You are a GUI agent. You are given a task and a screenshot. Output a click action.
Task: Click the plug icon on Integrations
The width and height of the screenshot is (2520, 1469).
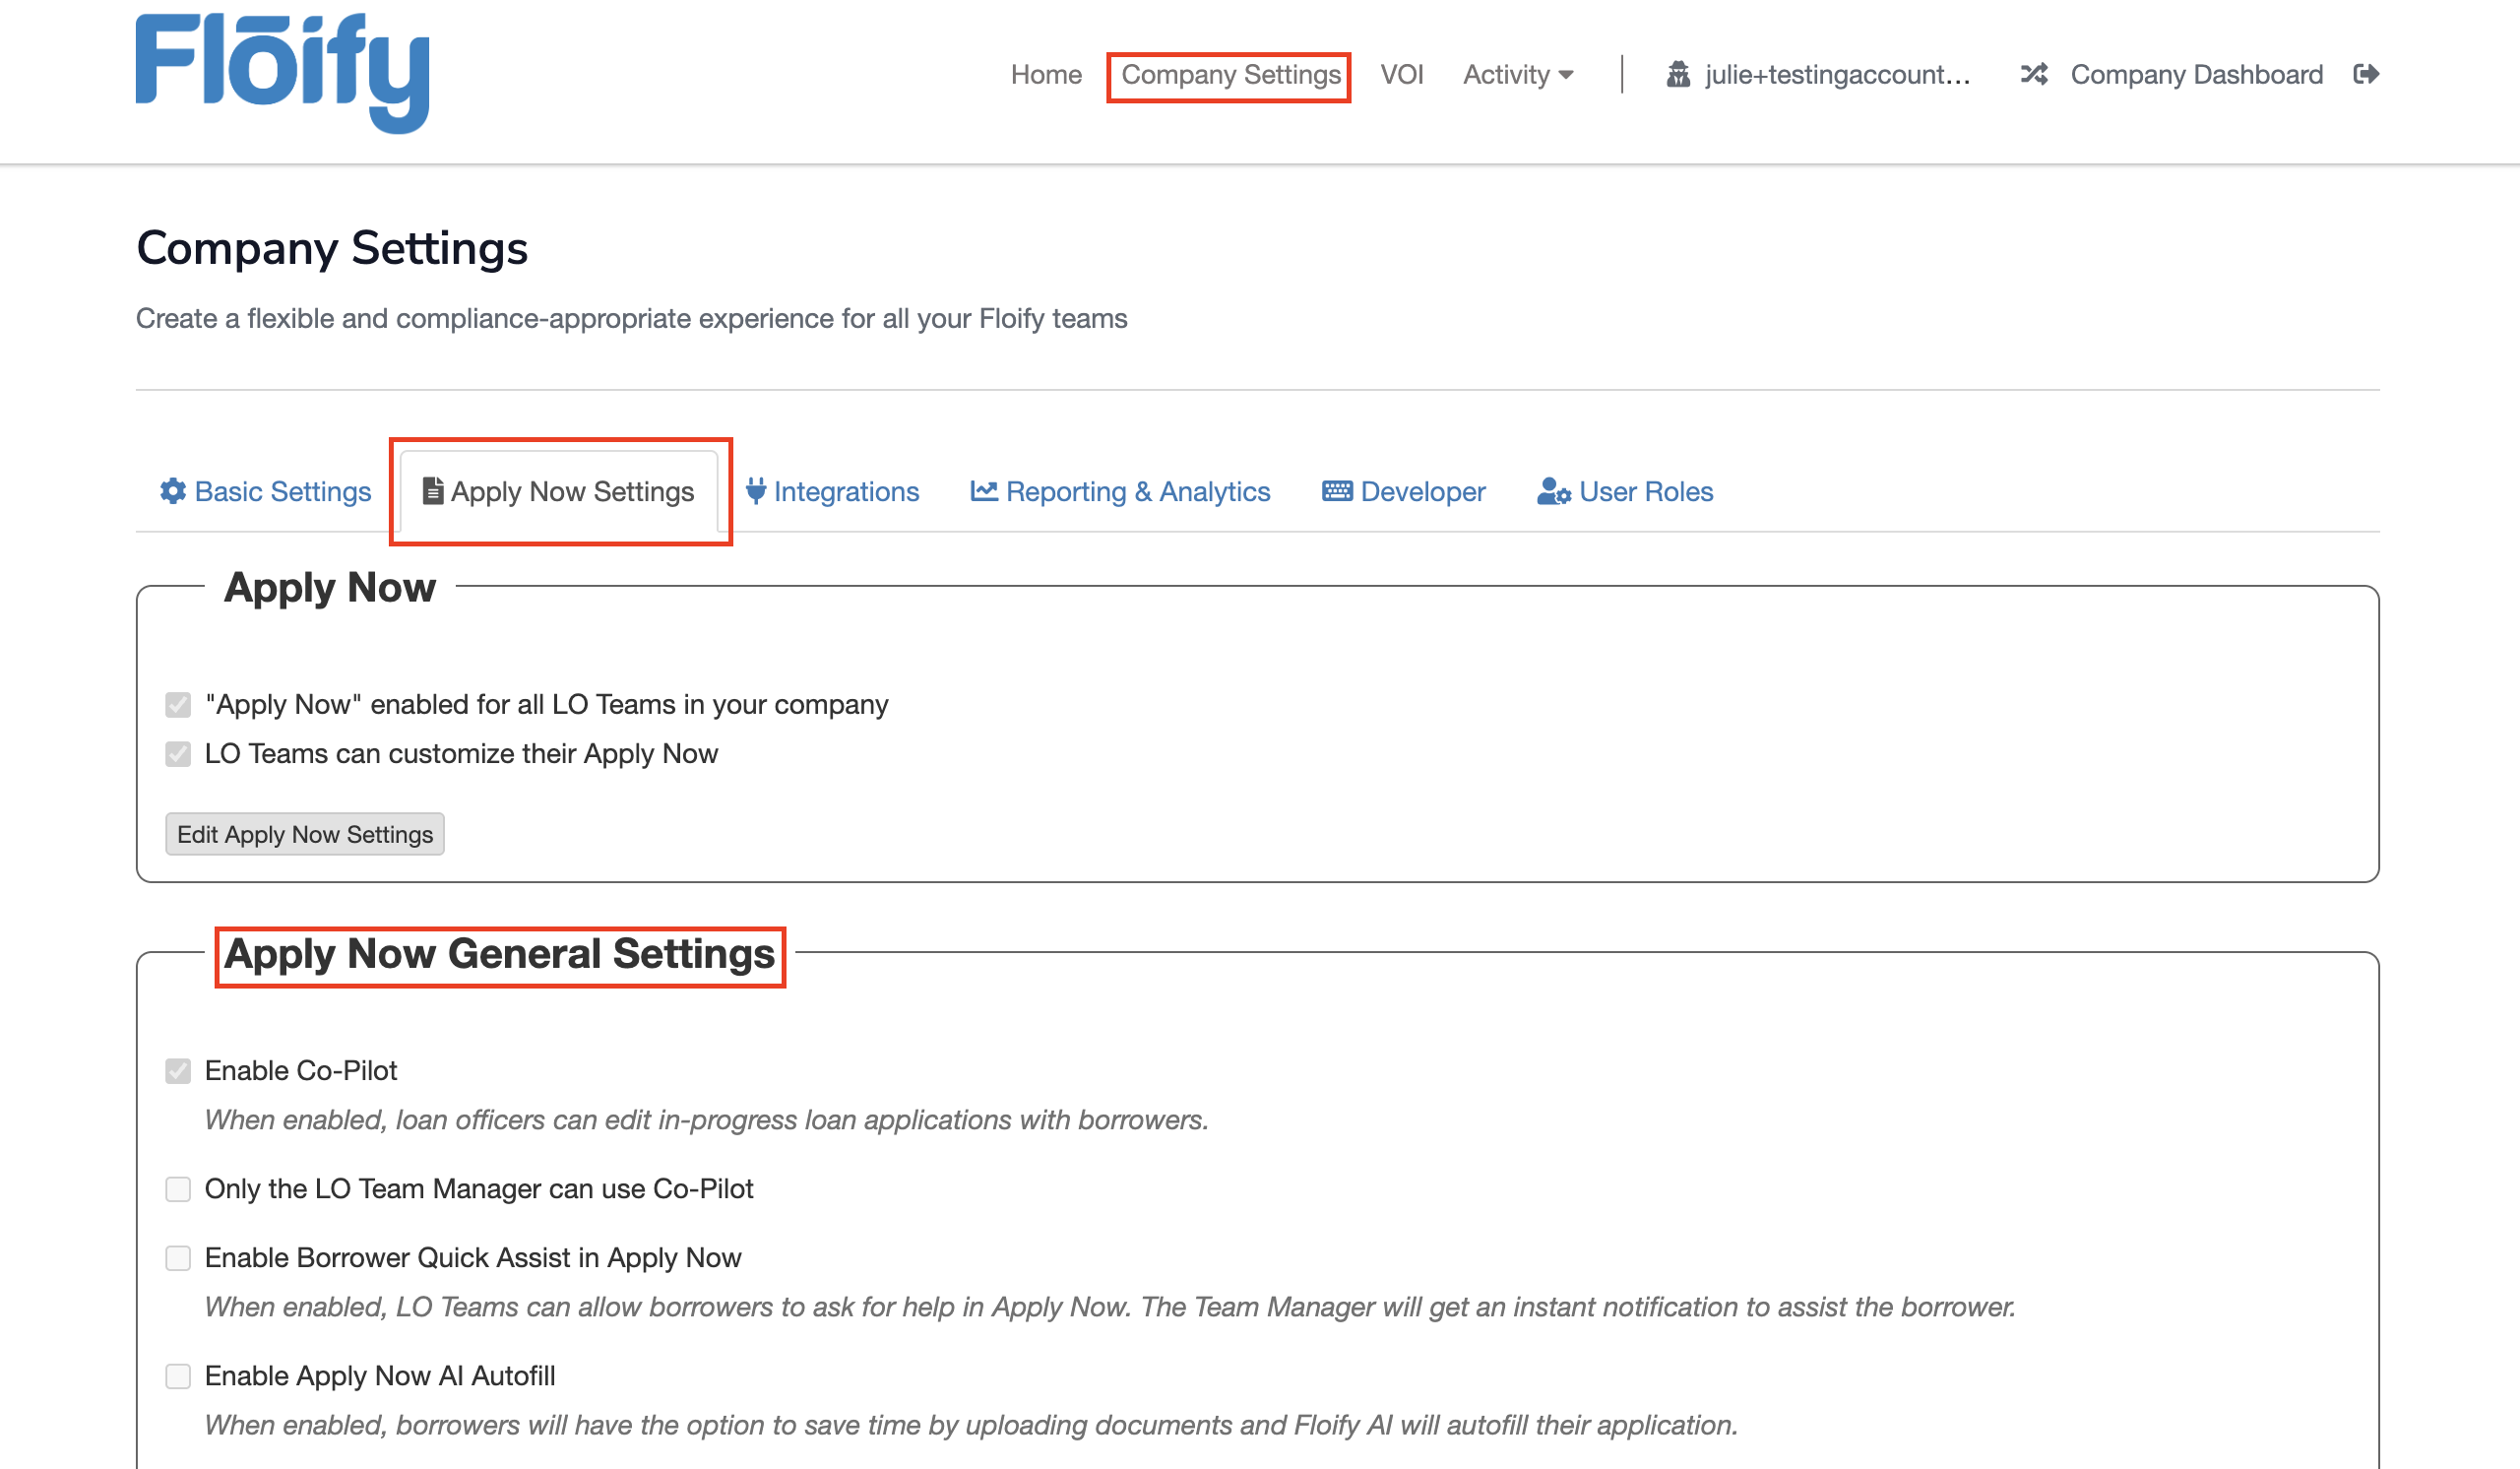pos(756,491)
